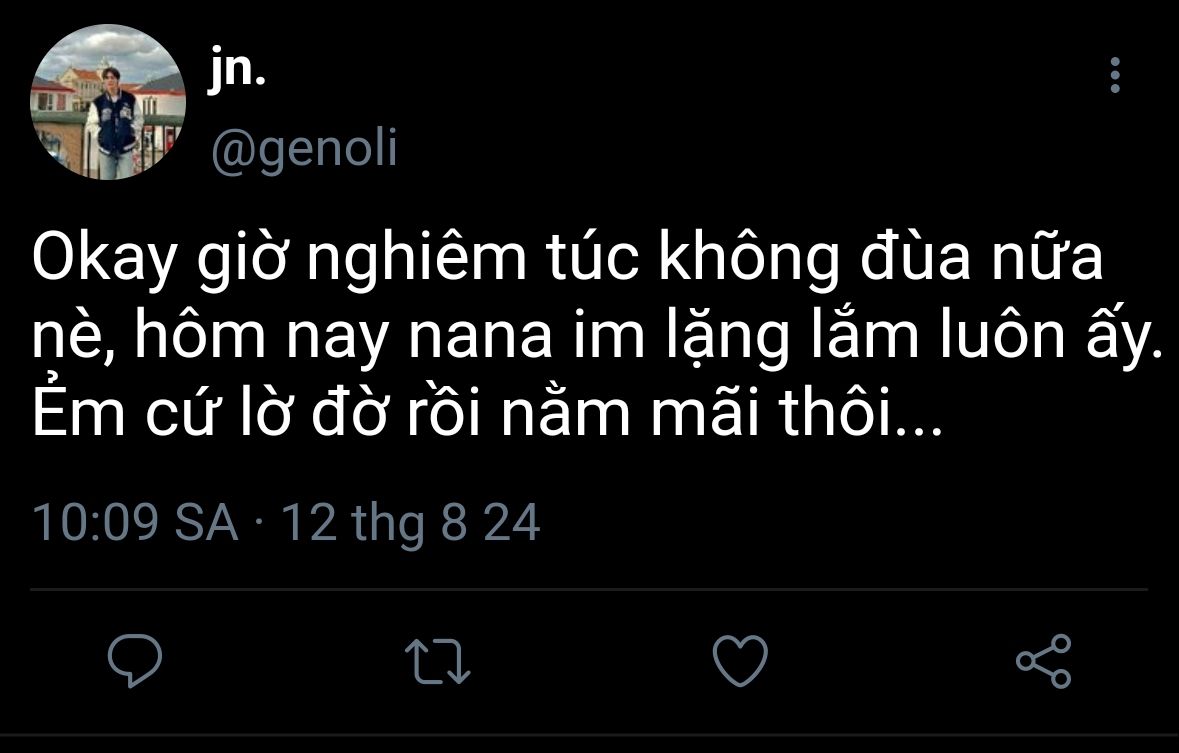Open the @genoli handle link
The image size is (1179, 753).
point(304,148)
